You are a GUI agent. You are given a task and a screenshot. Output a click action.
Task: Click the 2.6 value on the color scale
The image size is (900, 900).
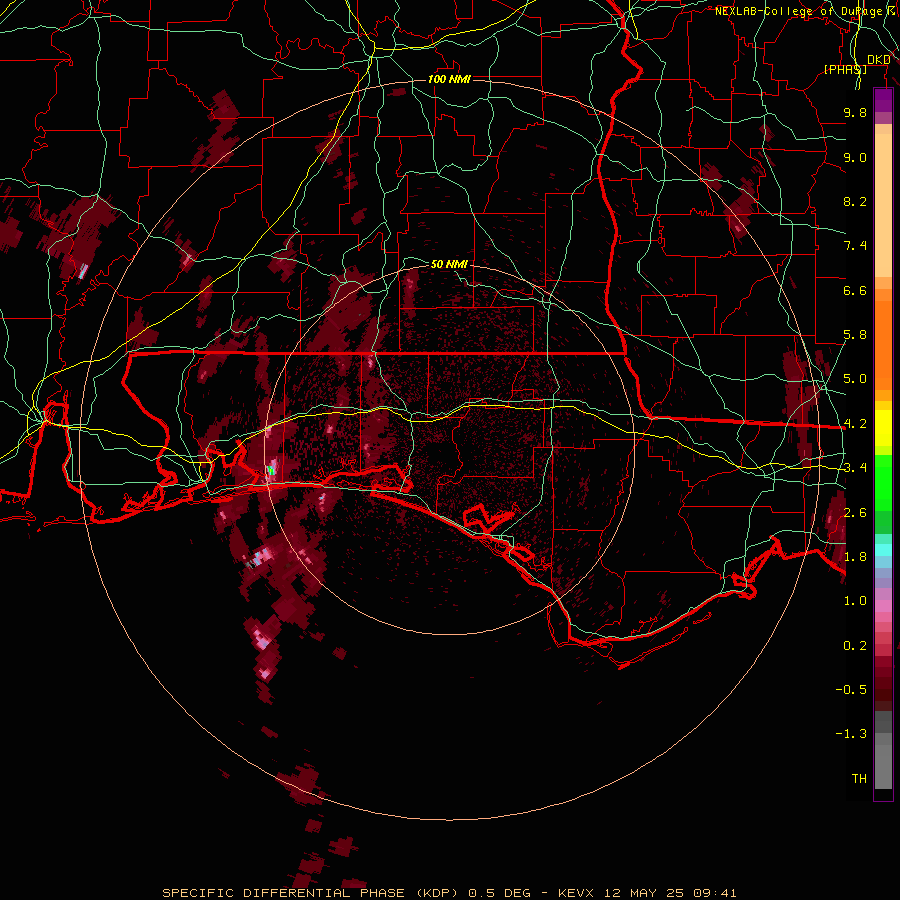855,513
